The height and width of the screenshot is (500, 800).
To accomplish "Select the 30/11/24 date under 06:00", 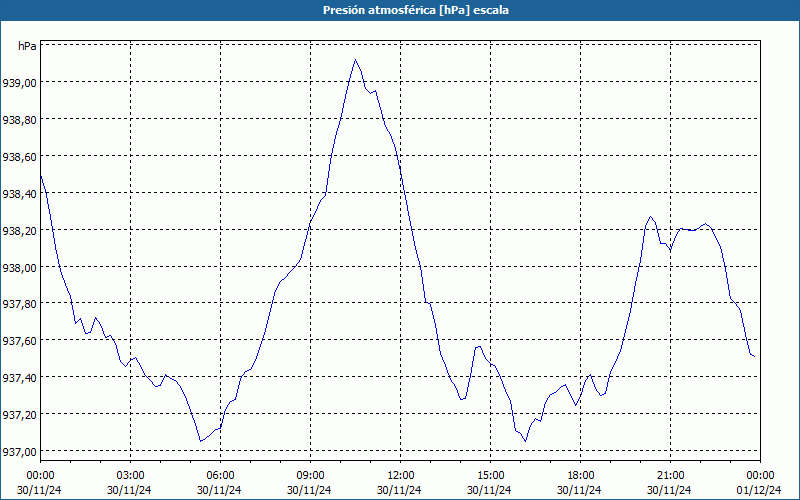I will click(219, 490).
